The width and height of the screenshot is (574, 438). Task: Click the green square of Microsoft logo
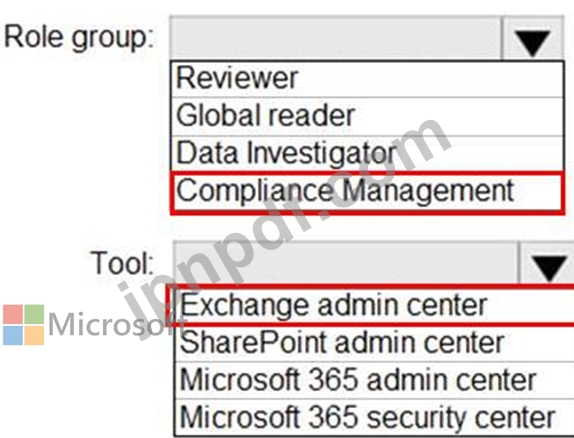click(34, 314)
